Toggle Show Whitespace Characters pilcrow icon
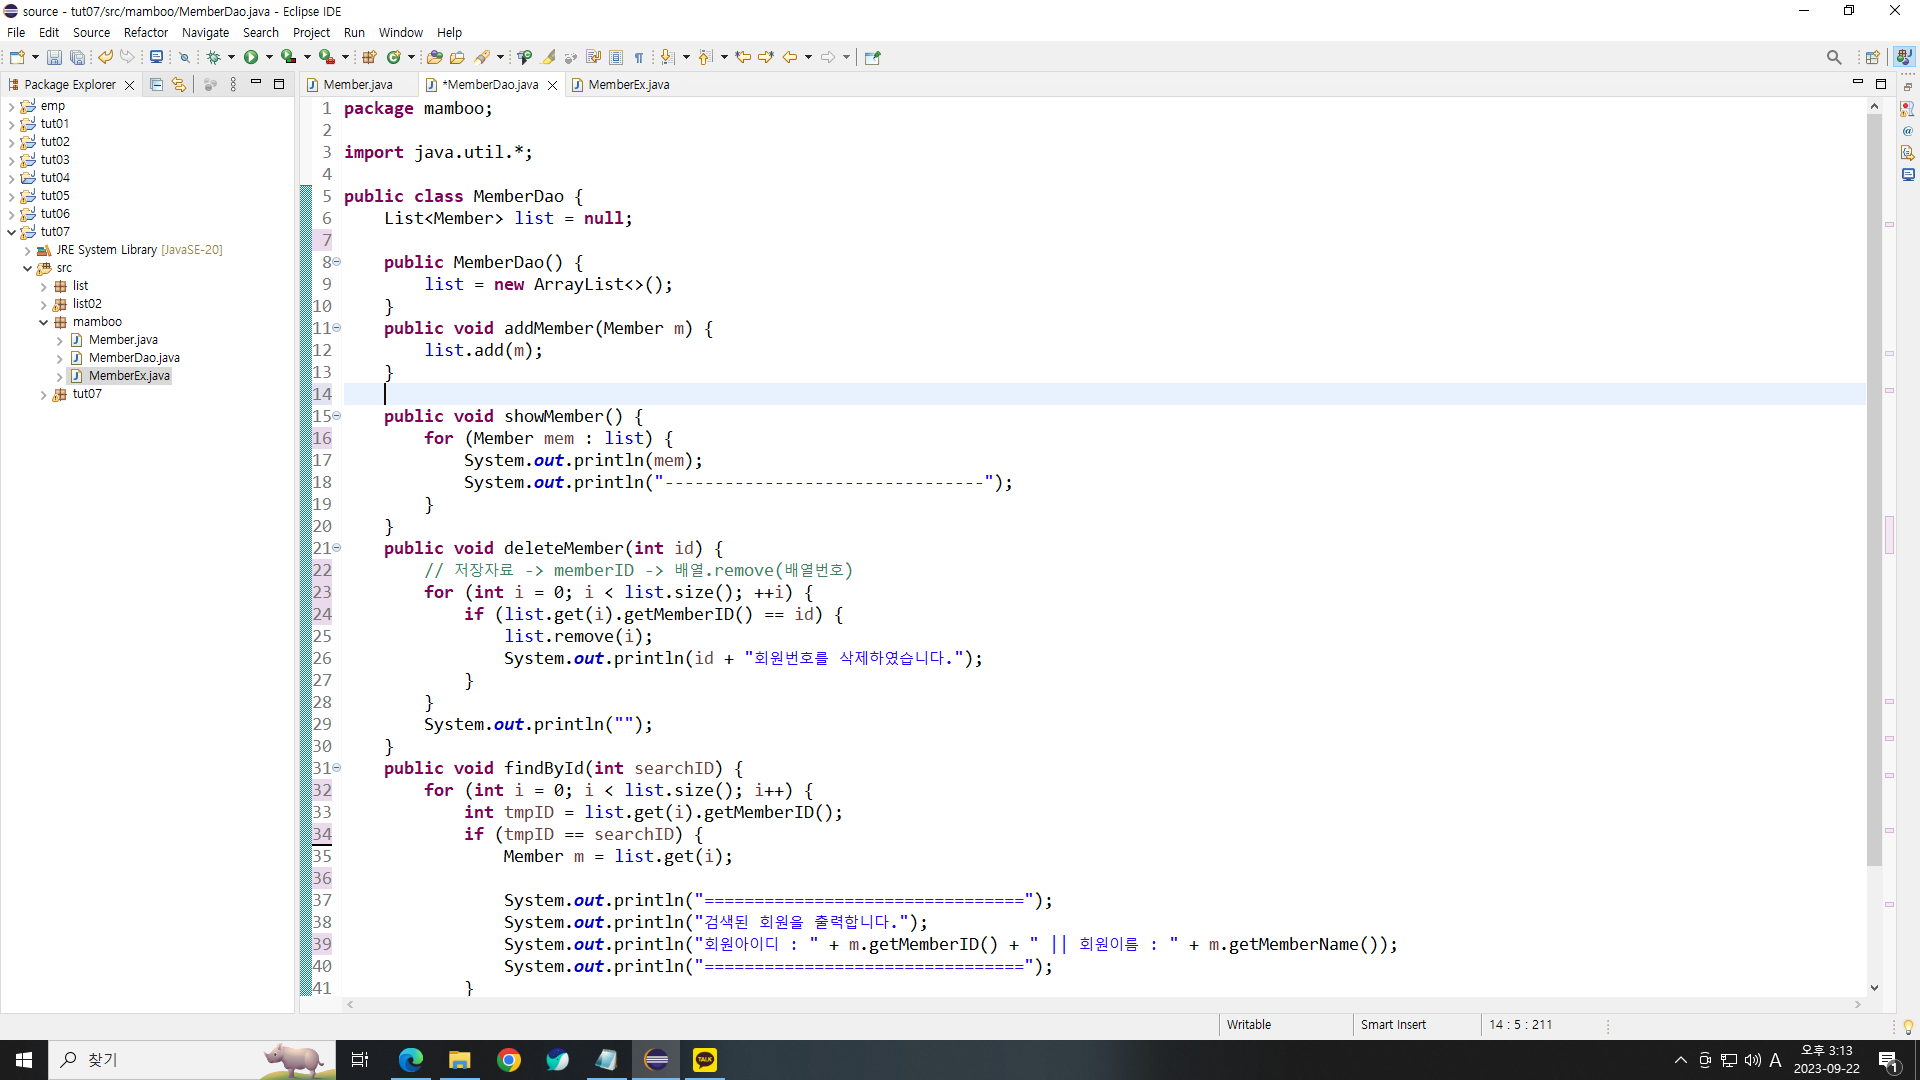 pyautogui.click(x=639, y=58)
